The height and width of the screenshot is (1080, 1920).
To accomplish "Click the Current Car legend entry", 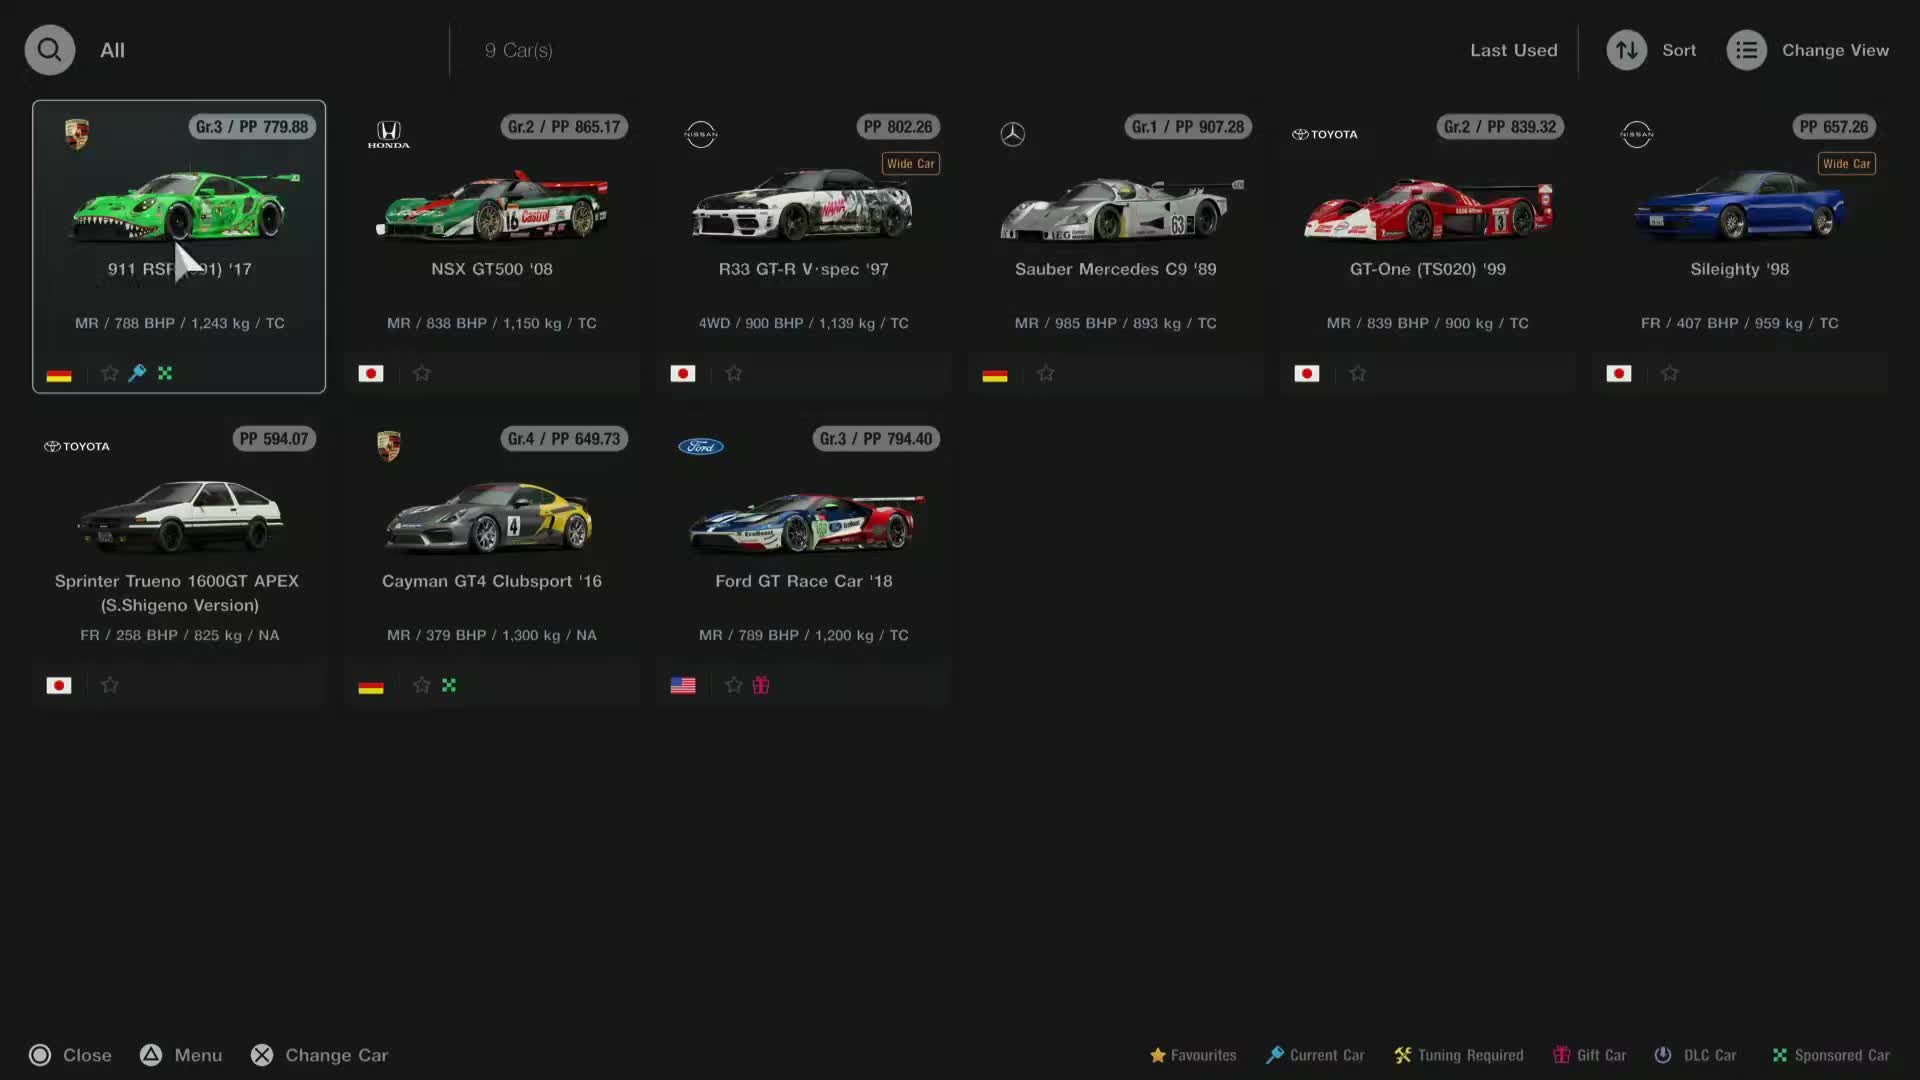I will (x=1315, y=1055).
